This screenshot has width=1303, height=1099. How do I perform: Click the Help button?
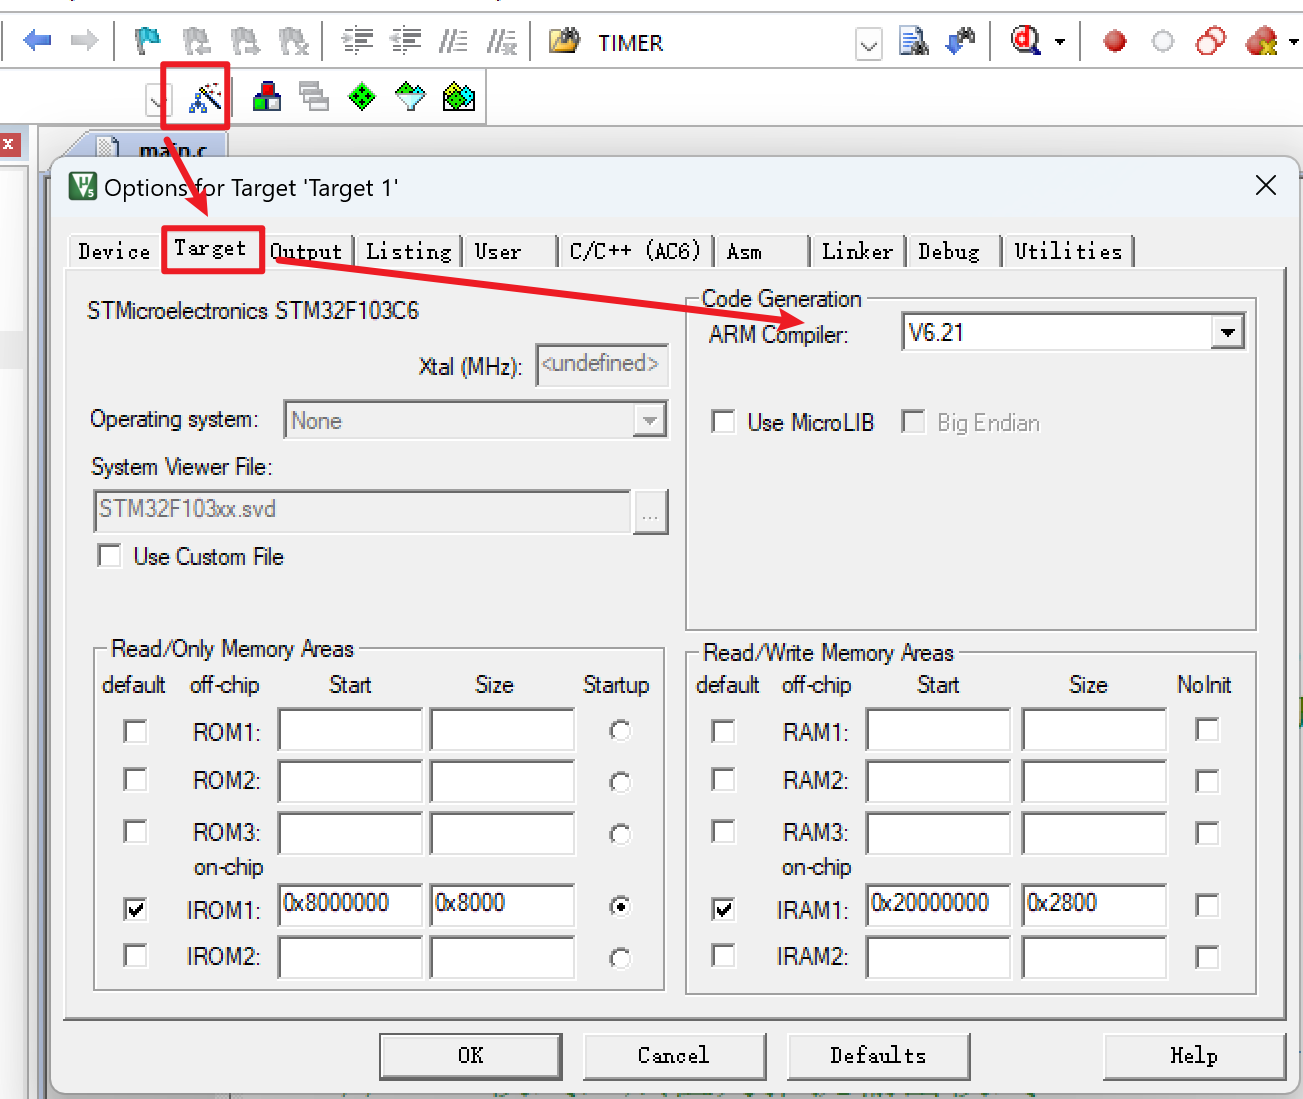[x=1194, y=1056]
